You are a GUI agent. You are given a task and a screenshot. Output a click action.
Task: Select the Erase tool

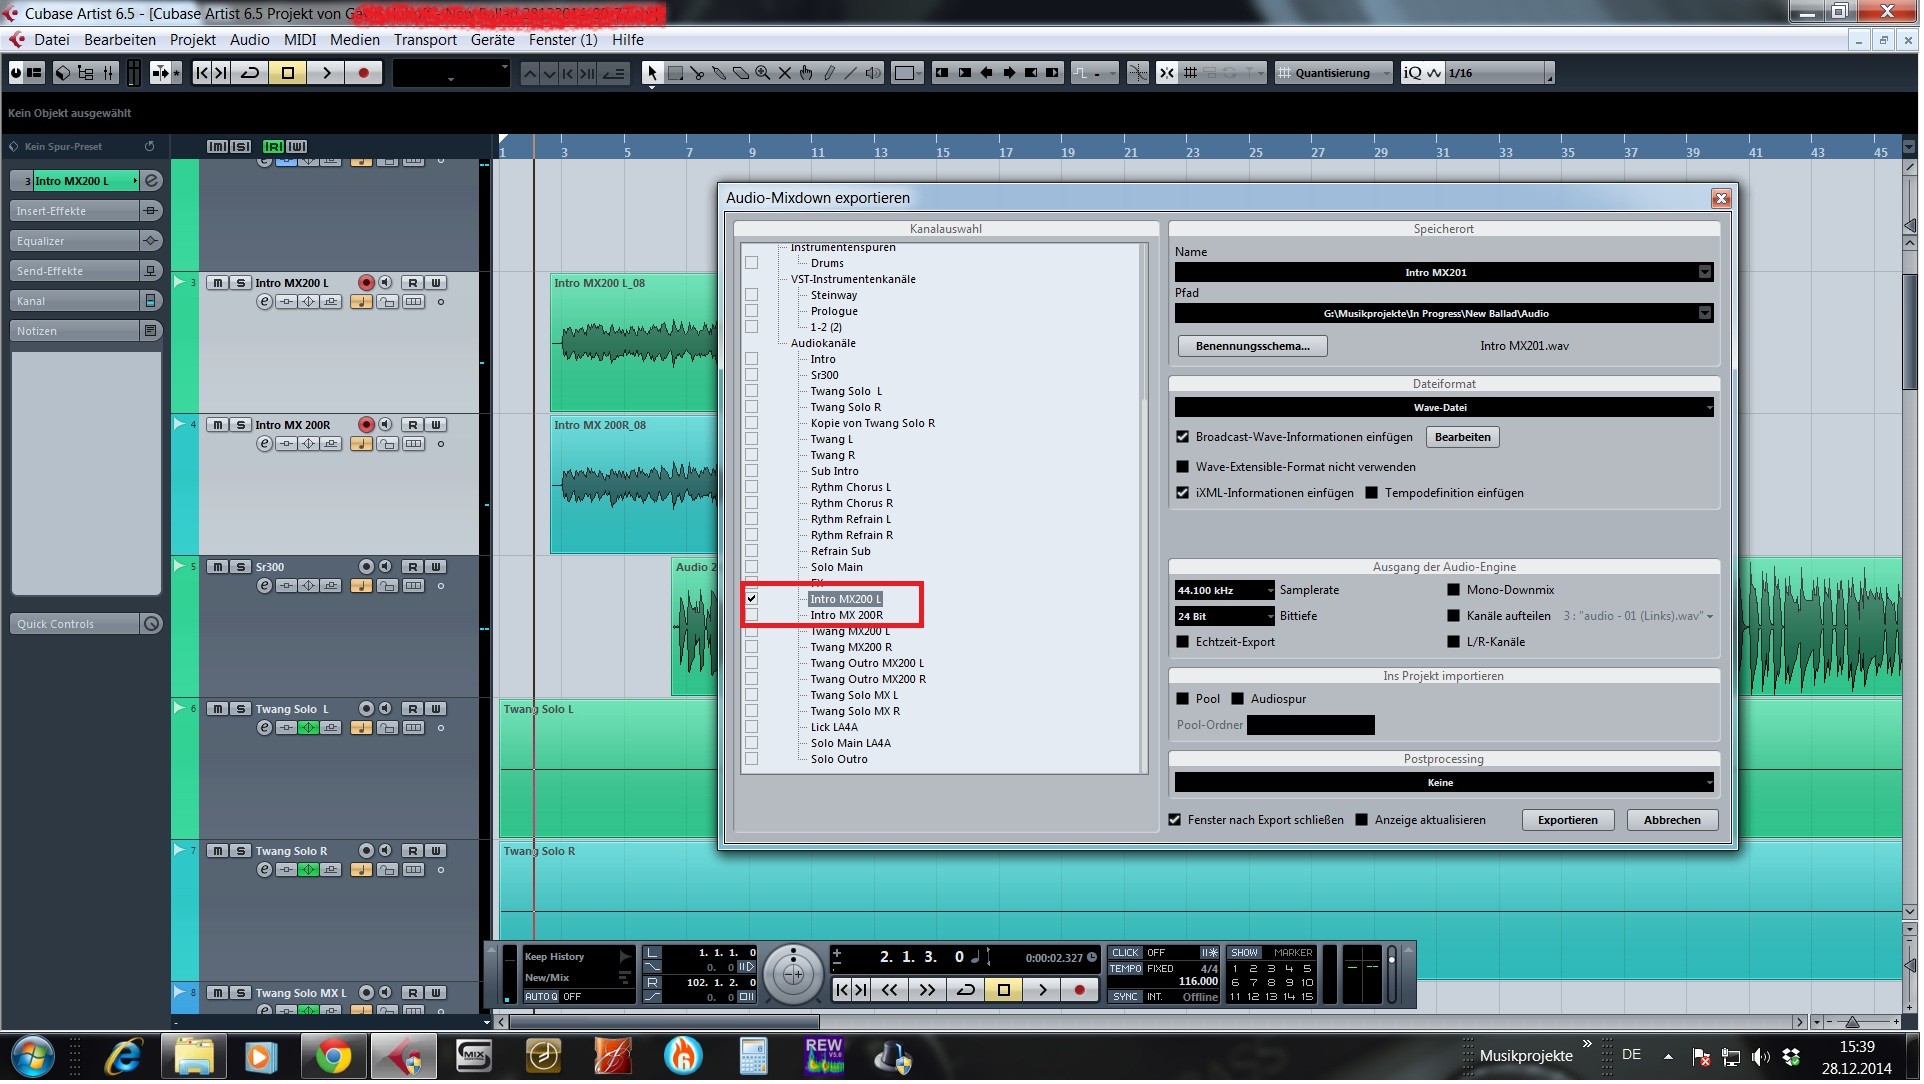742,73
